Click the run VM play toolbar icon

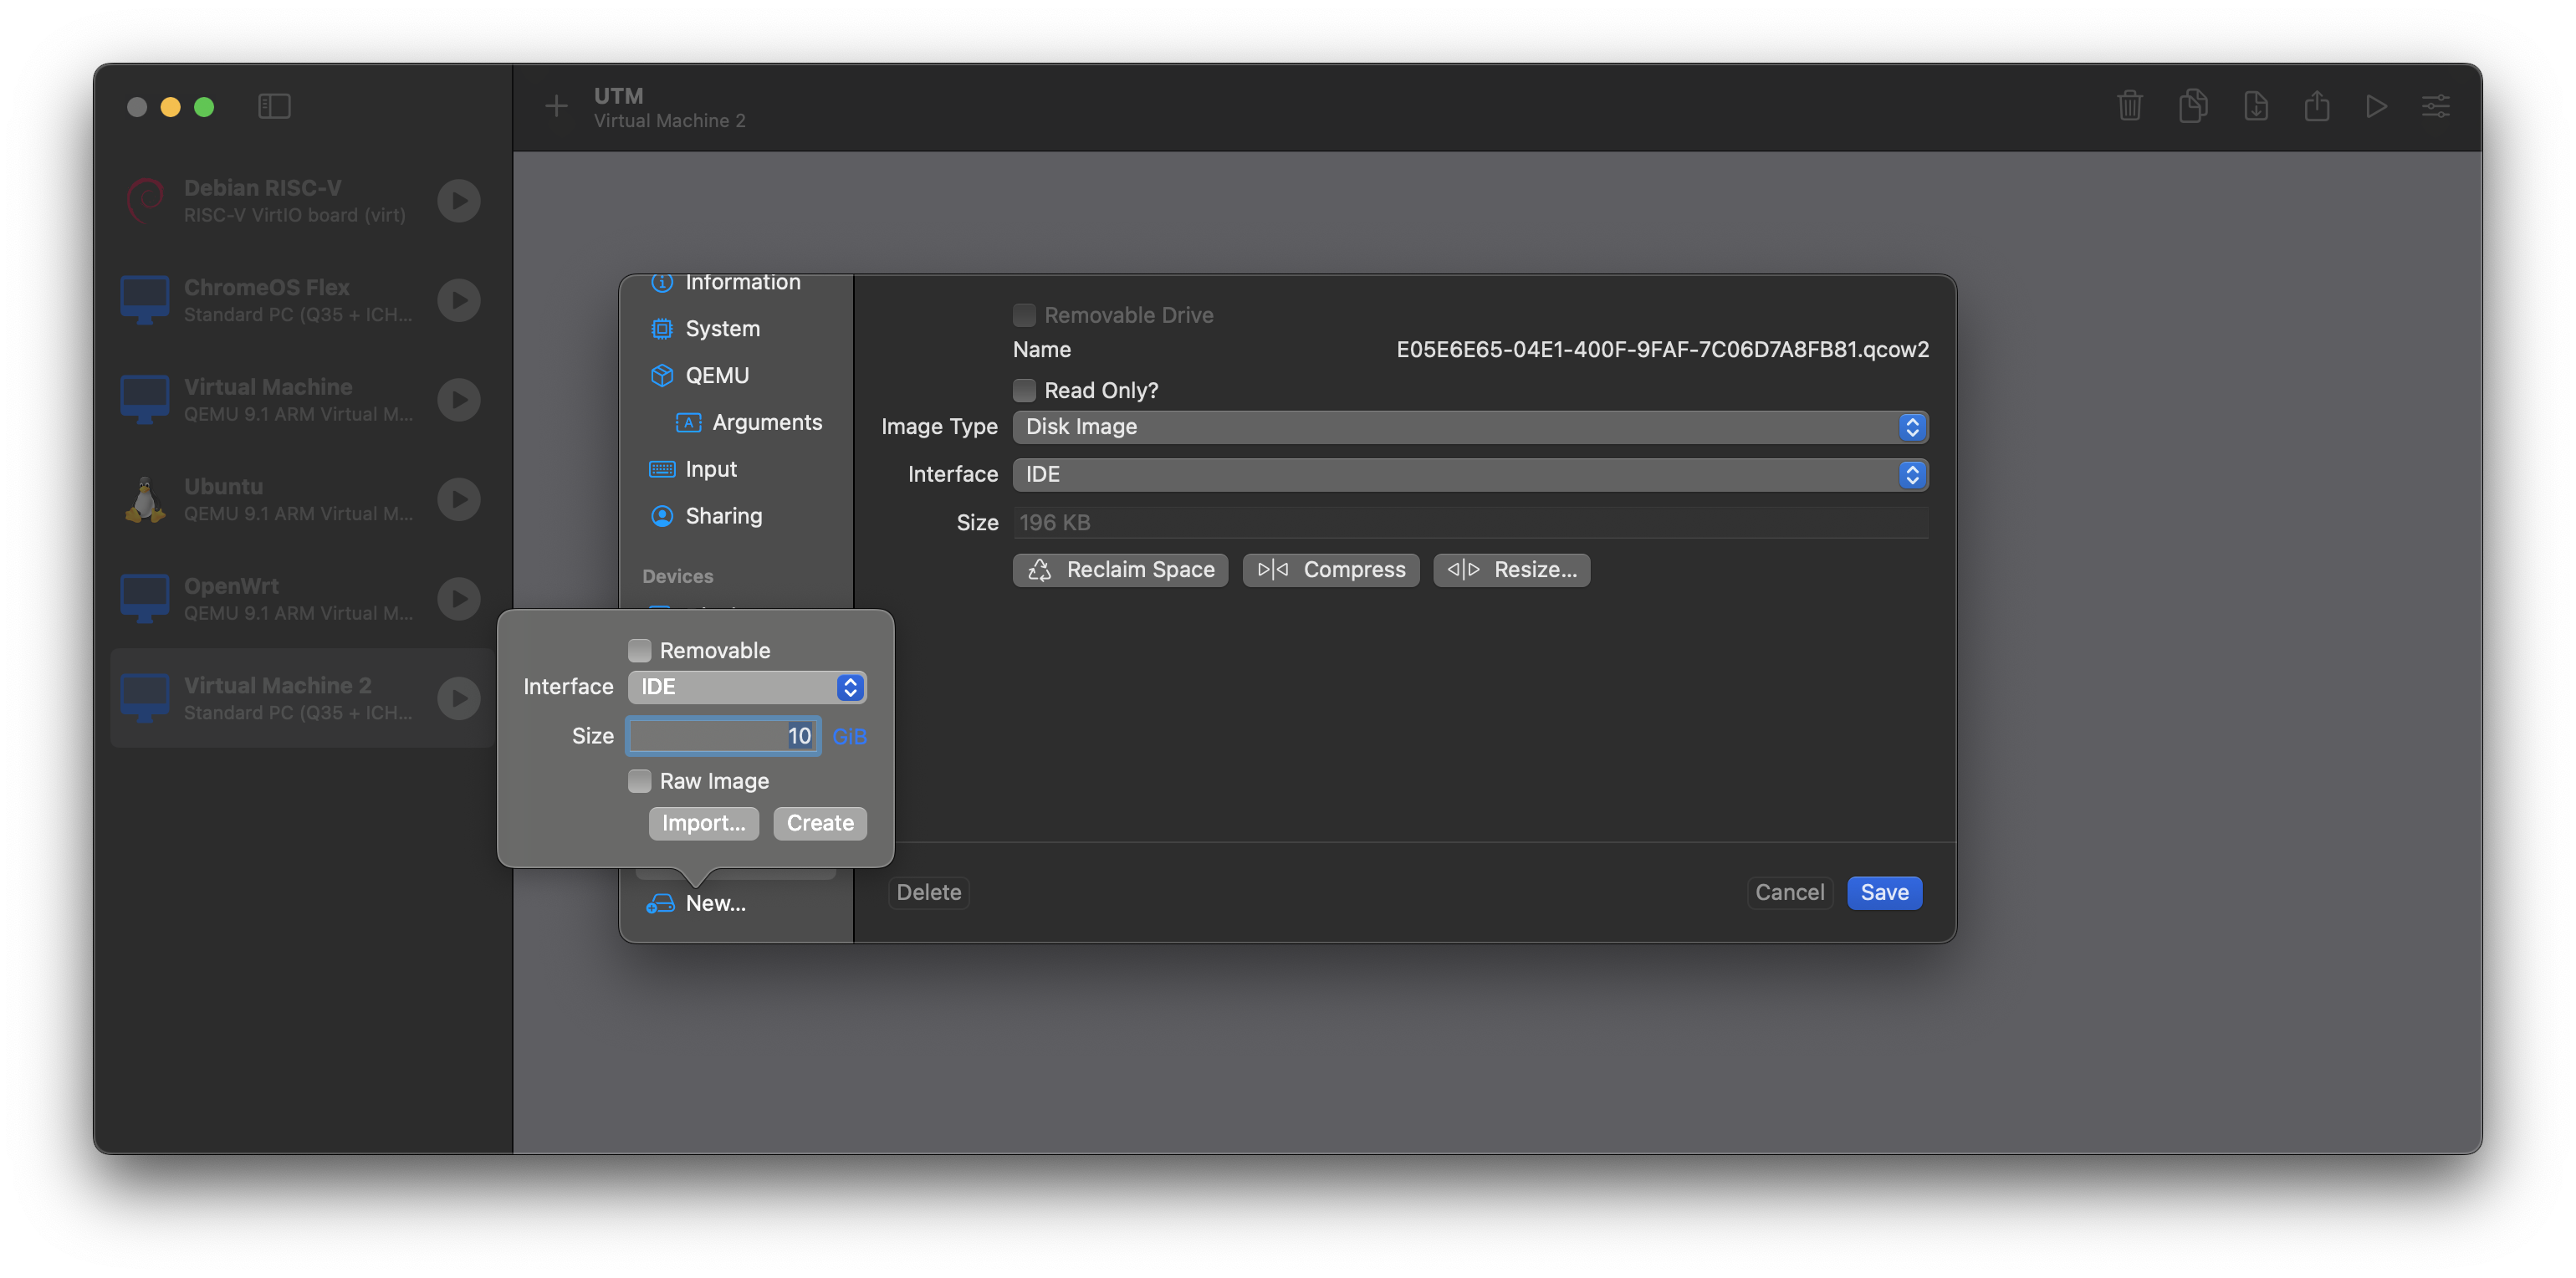(x=2376, y=106)
